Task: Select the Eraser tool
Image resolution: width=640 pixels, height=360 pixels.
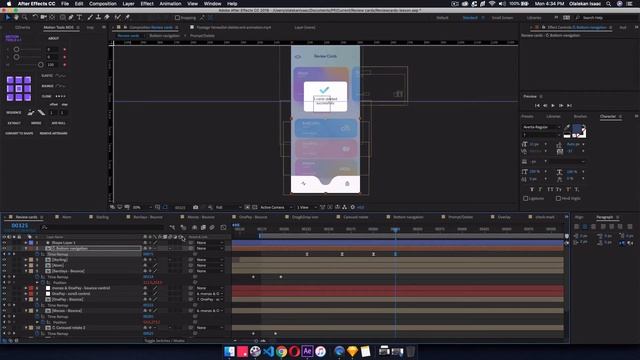Action: click(x=107, y=18)
